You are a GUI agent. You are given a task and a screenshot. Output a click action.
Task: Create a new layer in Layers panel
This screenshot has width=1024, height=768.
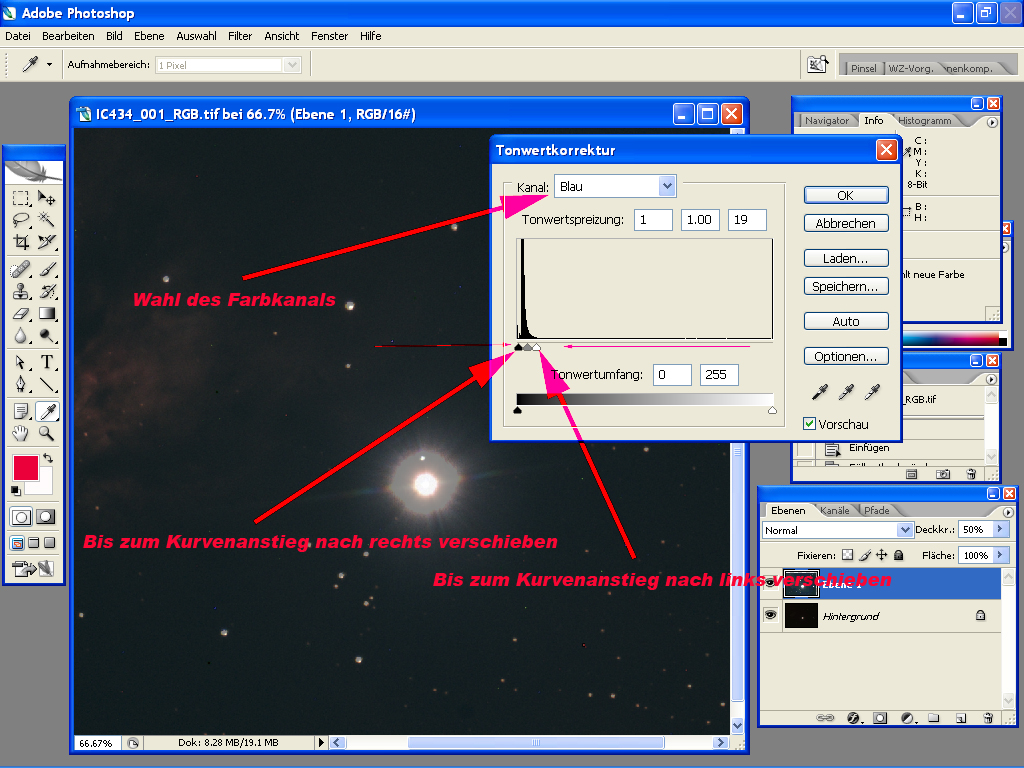point(961,718)
